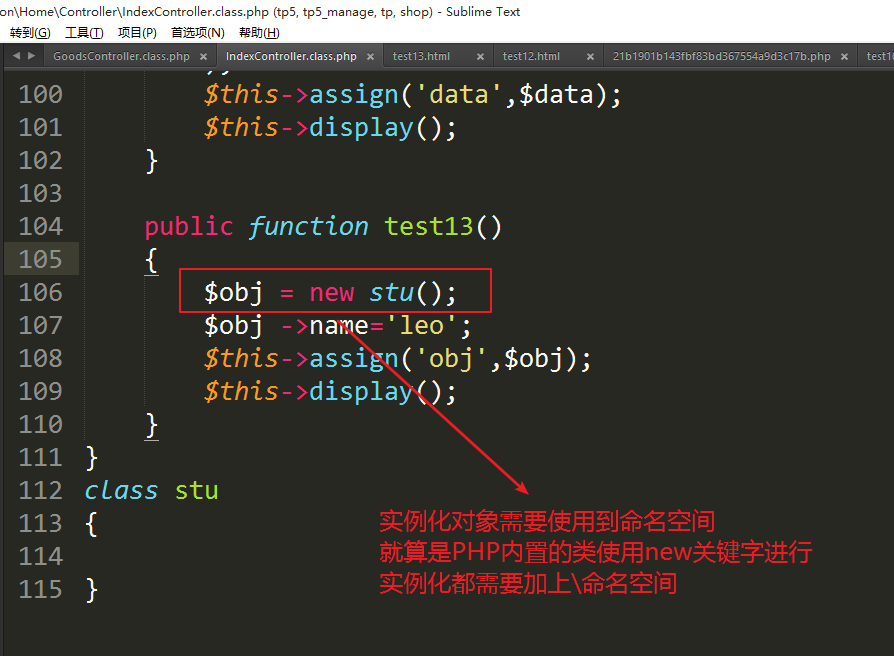The image size is (894, 656).
Task: Open the 帮助(H) menu
Action: [x=259, y=33]
